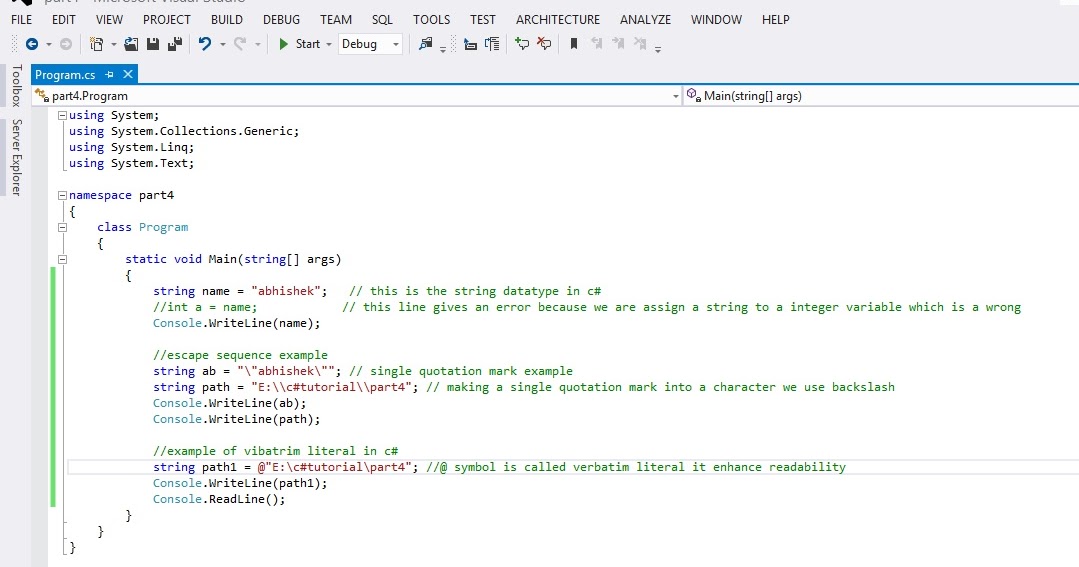Place cursor on Console.ReadLine(); line
This screenshot has height=567, width=1079.
[x=219, y=500]
